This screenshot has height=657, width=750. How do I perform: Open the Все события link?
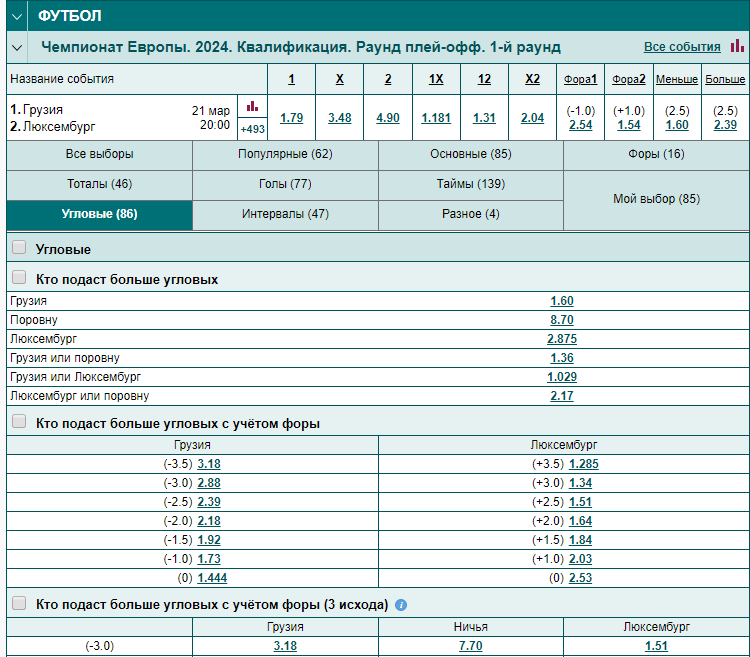(682, 47)
